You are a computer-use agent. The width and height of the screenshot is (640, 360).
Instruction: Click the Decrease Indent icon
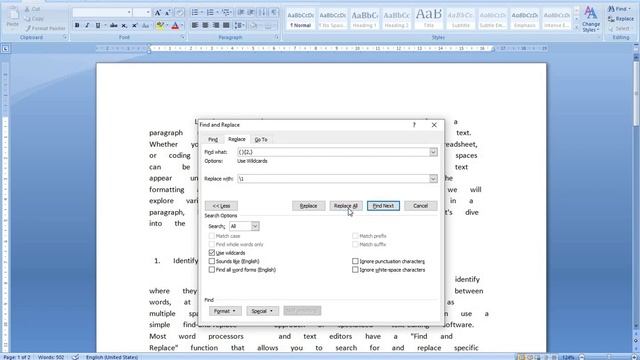[241, 13]
